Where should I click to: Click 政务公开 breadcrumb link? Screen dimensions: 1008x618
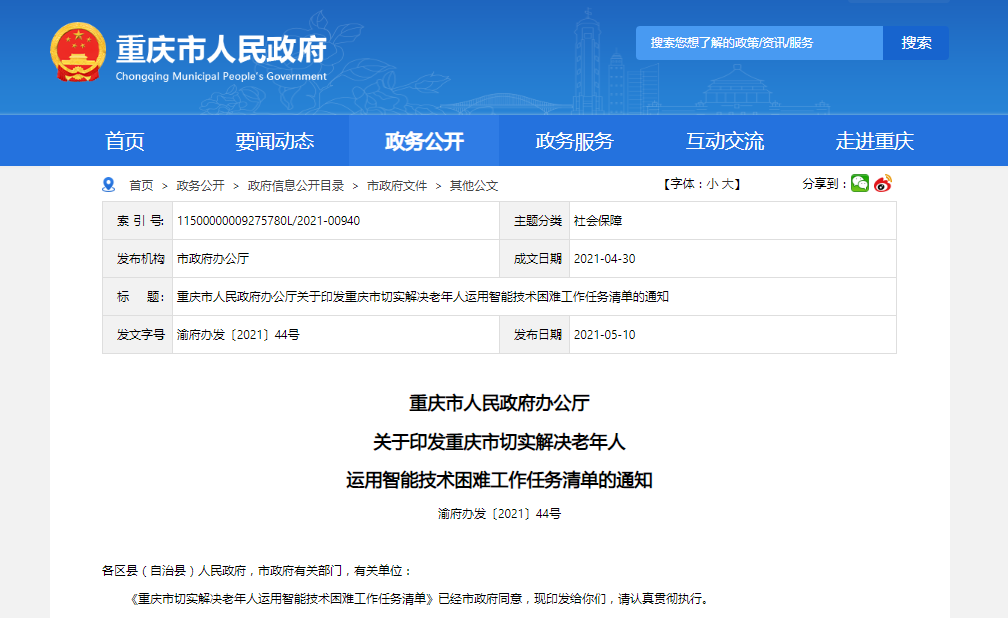pos(200,185)
